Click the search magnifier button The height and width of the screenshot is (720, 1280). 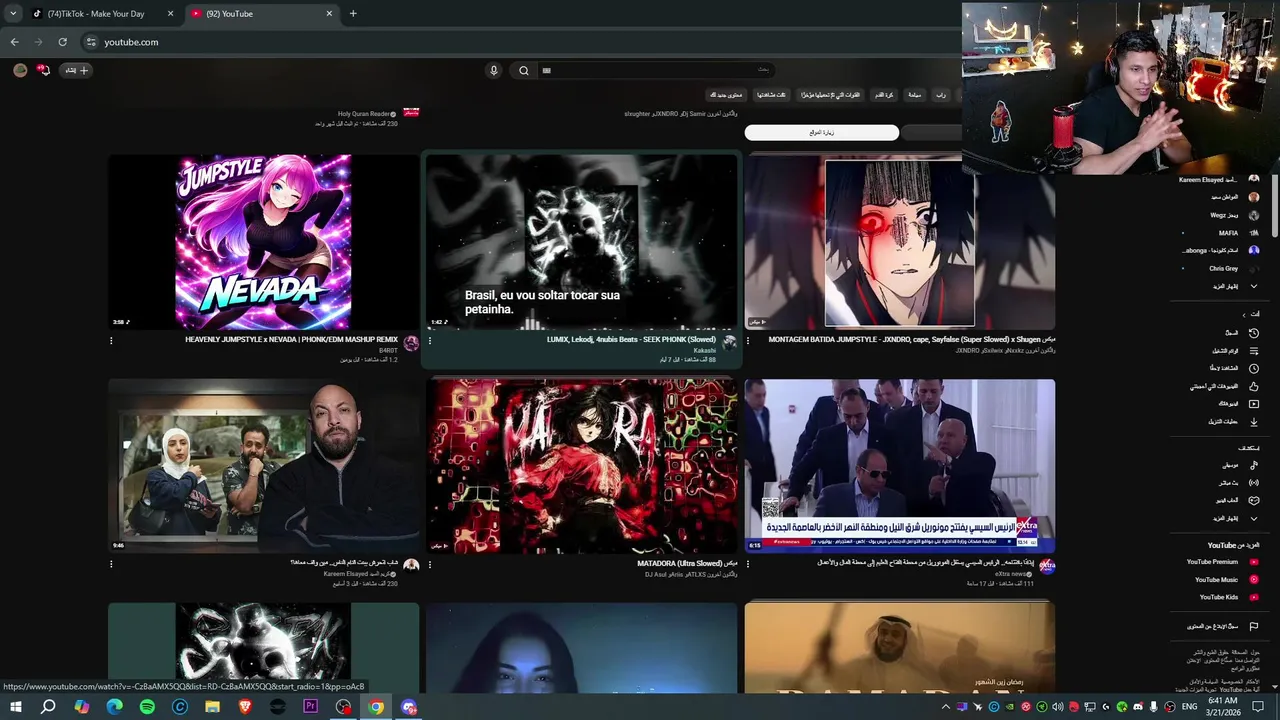(x=524, y=70)
